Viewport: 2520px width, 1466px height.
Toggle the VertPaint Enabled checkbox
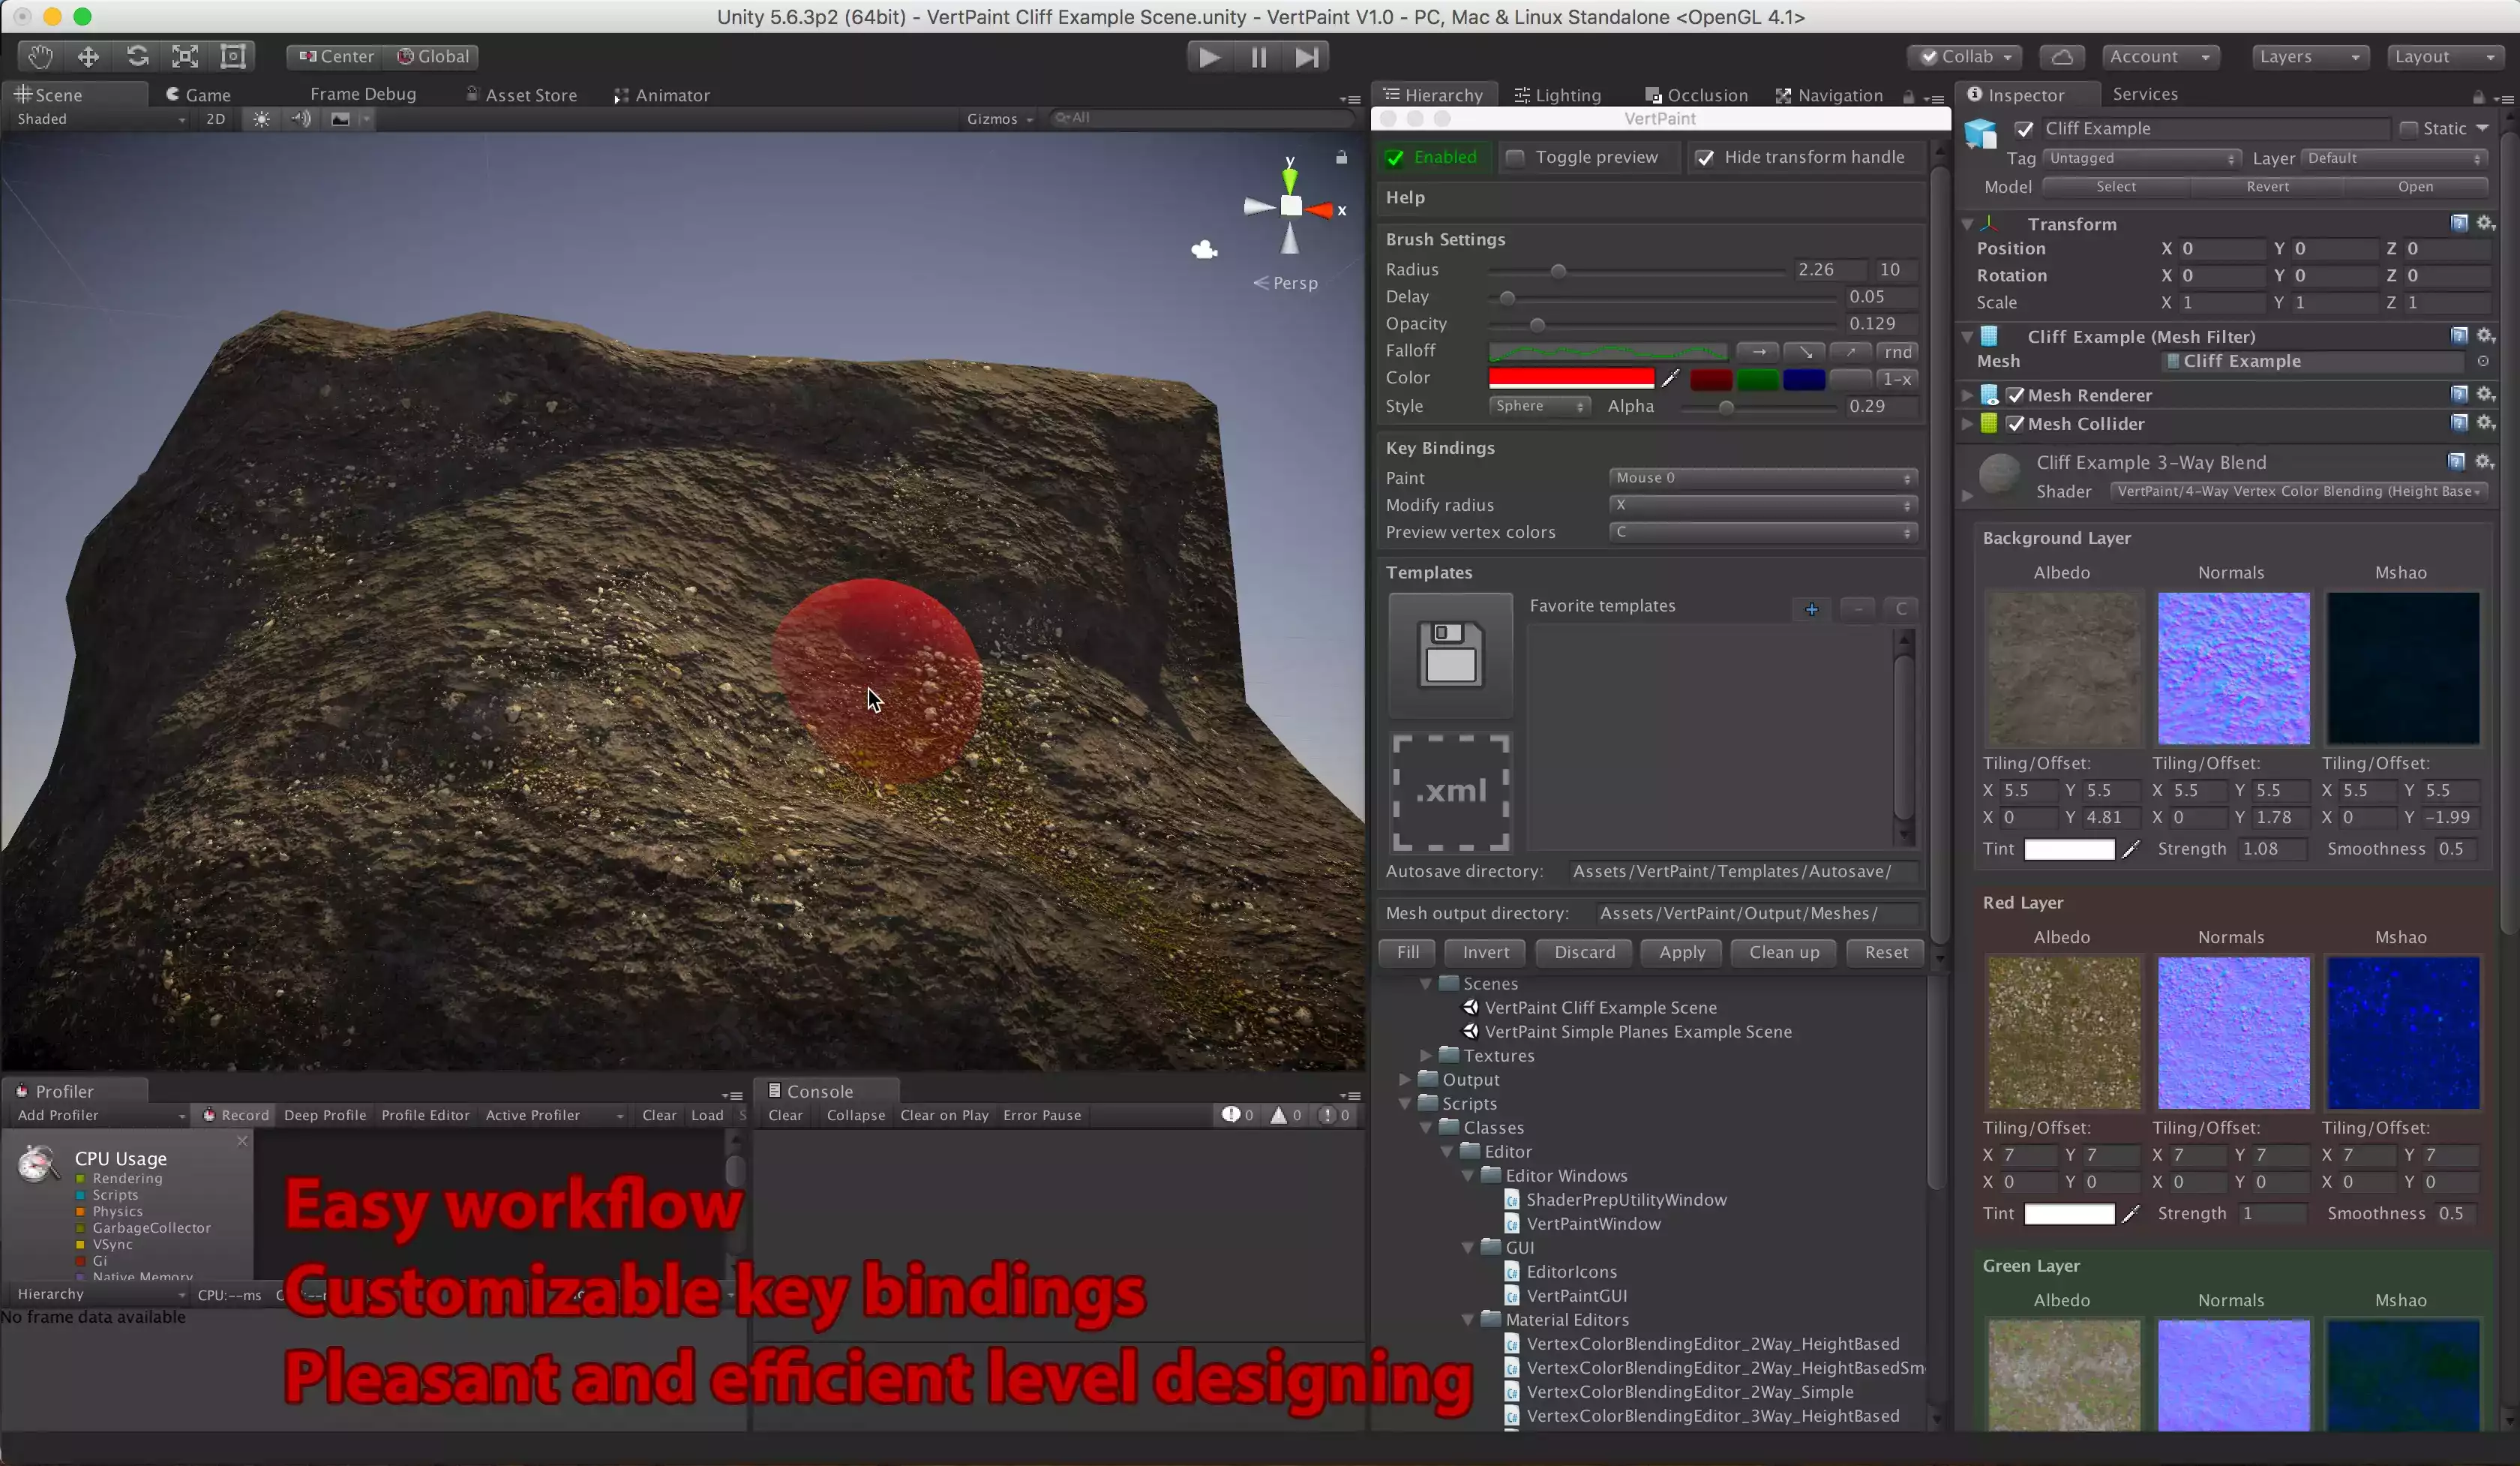click(x=1395, y=158)
